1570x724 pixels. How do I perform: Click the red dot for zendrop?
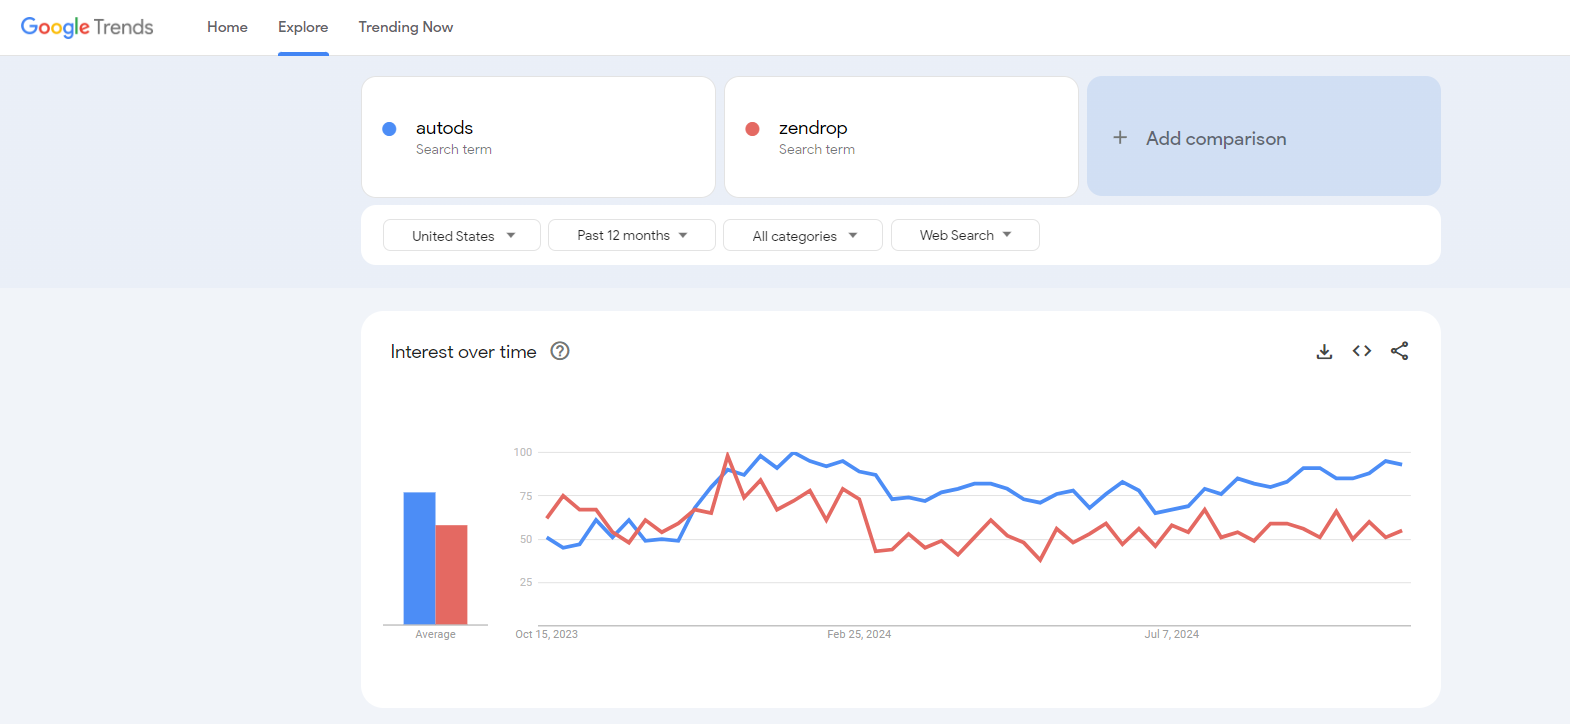[753, 129]
